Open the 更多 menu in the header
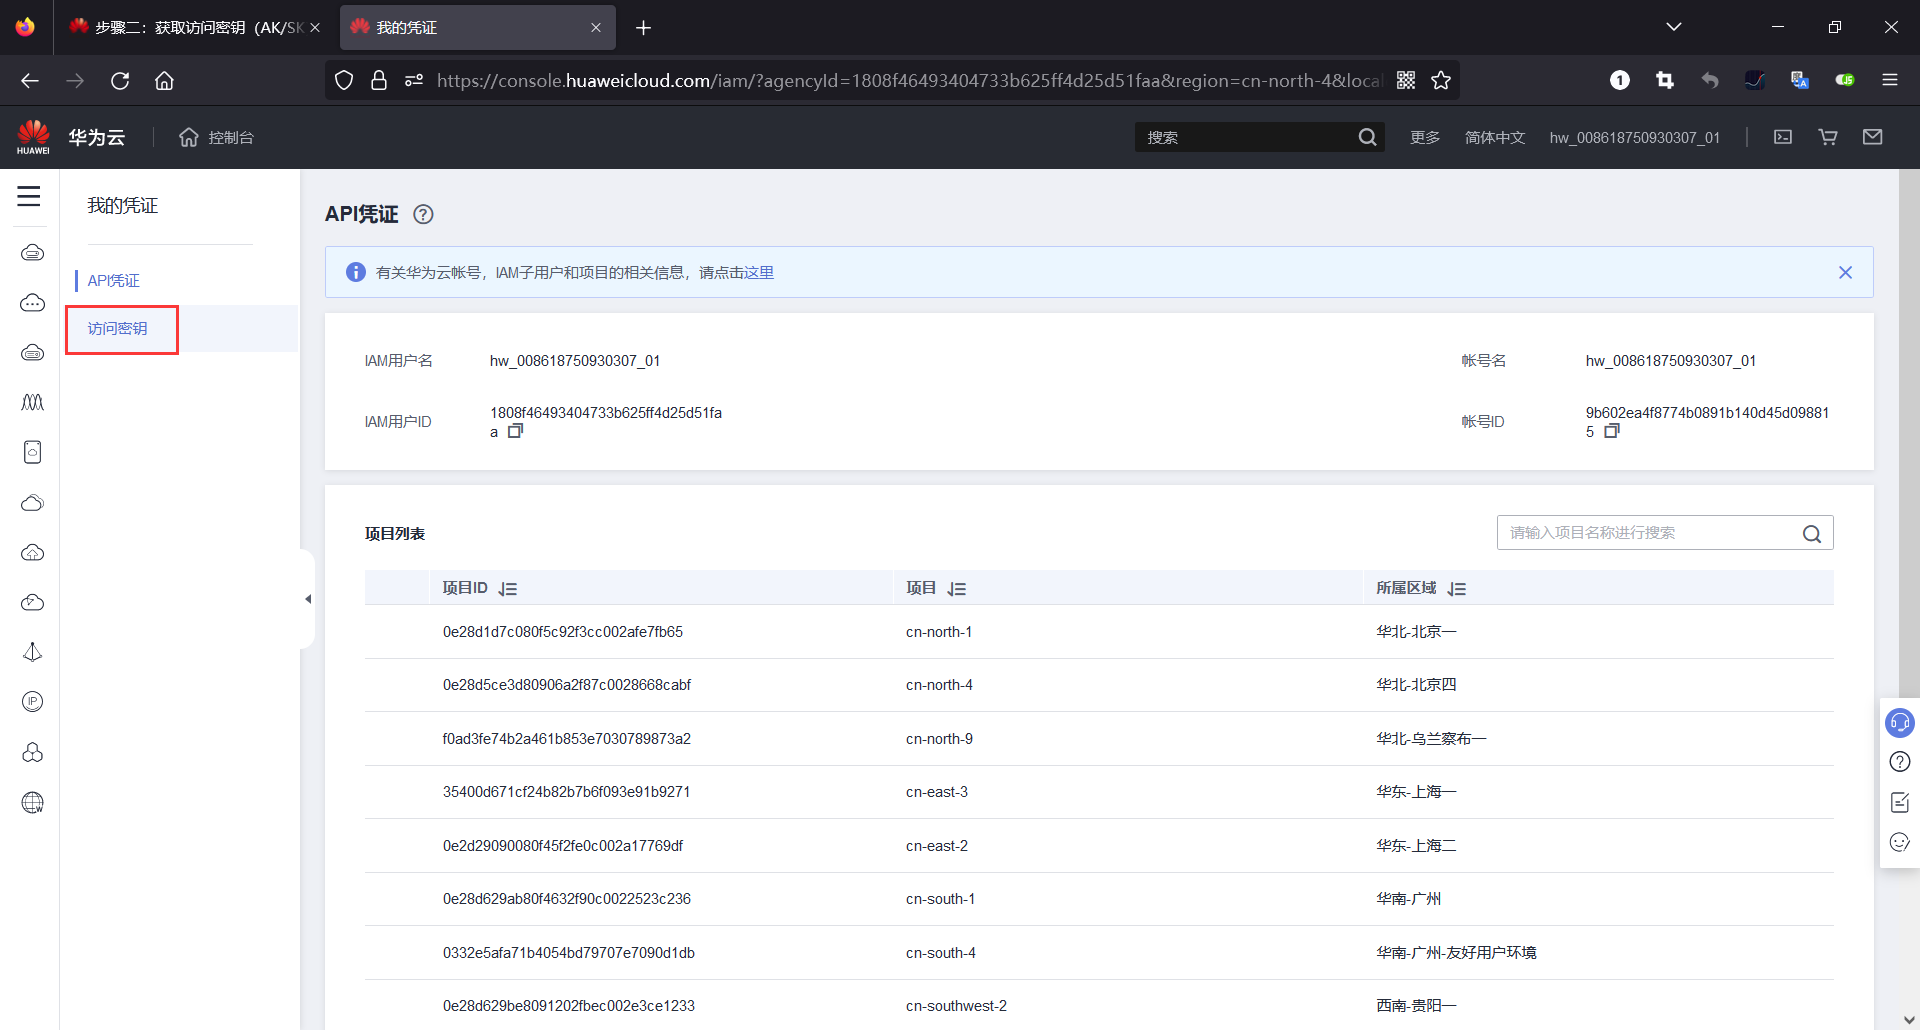The height and width of the screenshot is (1030, 1920). [1425, 137]
